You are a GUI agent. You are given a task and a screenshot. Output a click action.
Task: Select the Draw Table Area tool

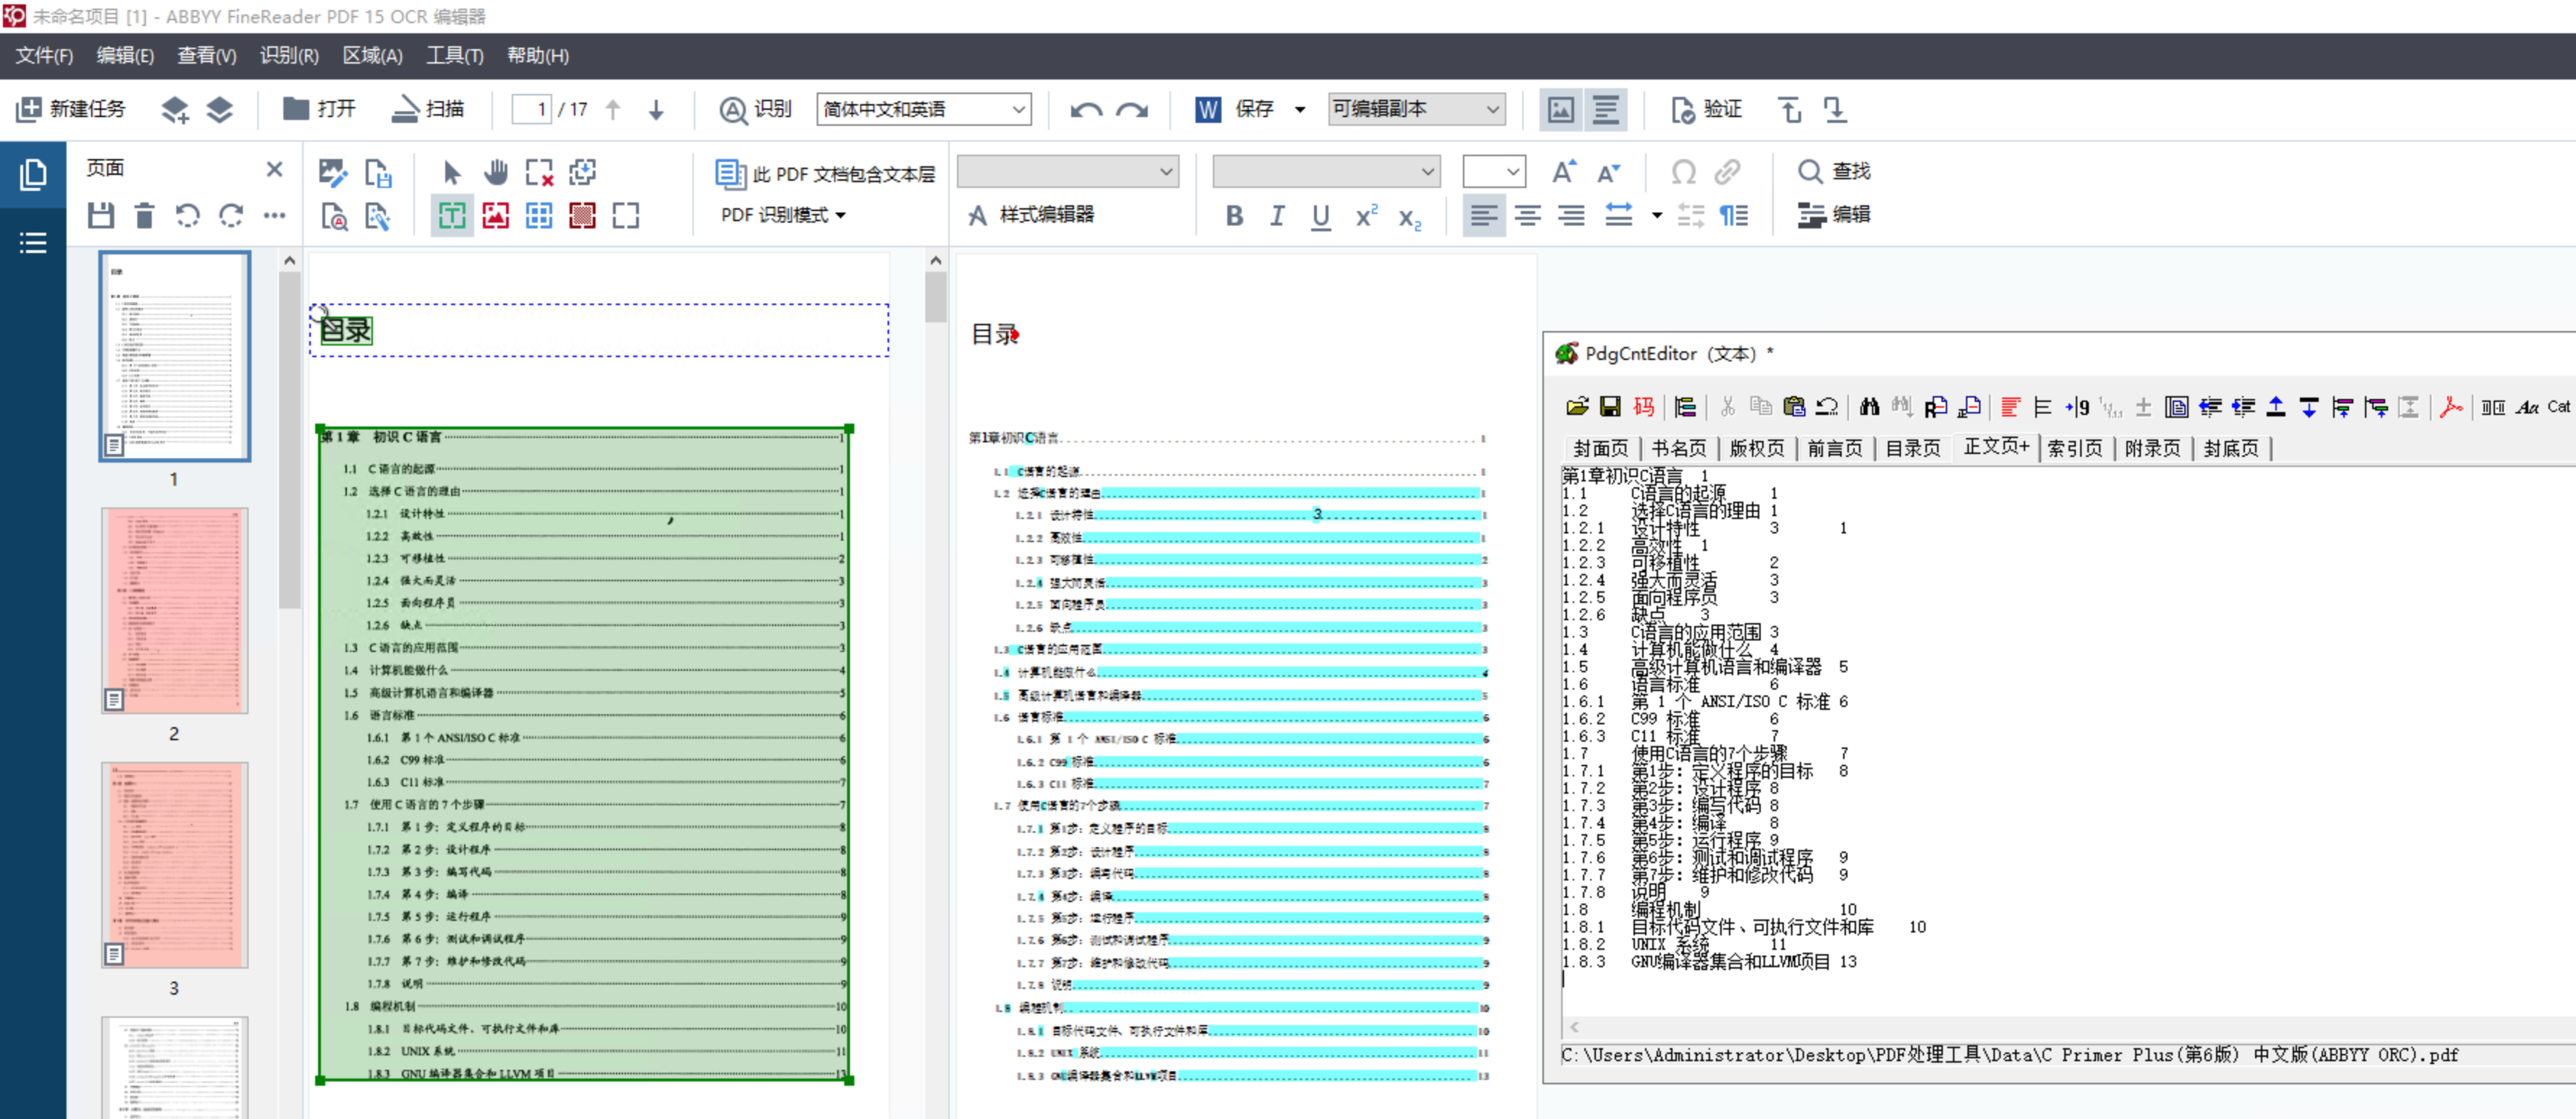pos(539,215)
